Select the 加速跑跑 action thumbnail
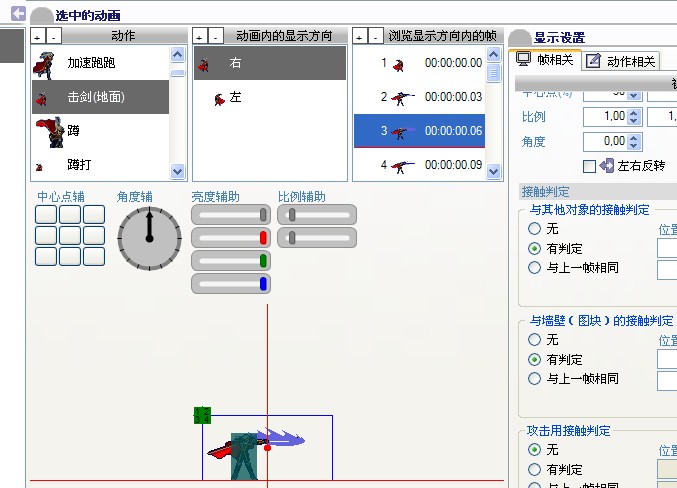The height and width of the screenshot is (488, 677). [44, 65]
